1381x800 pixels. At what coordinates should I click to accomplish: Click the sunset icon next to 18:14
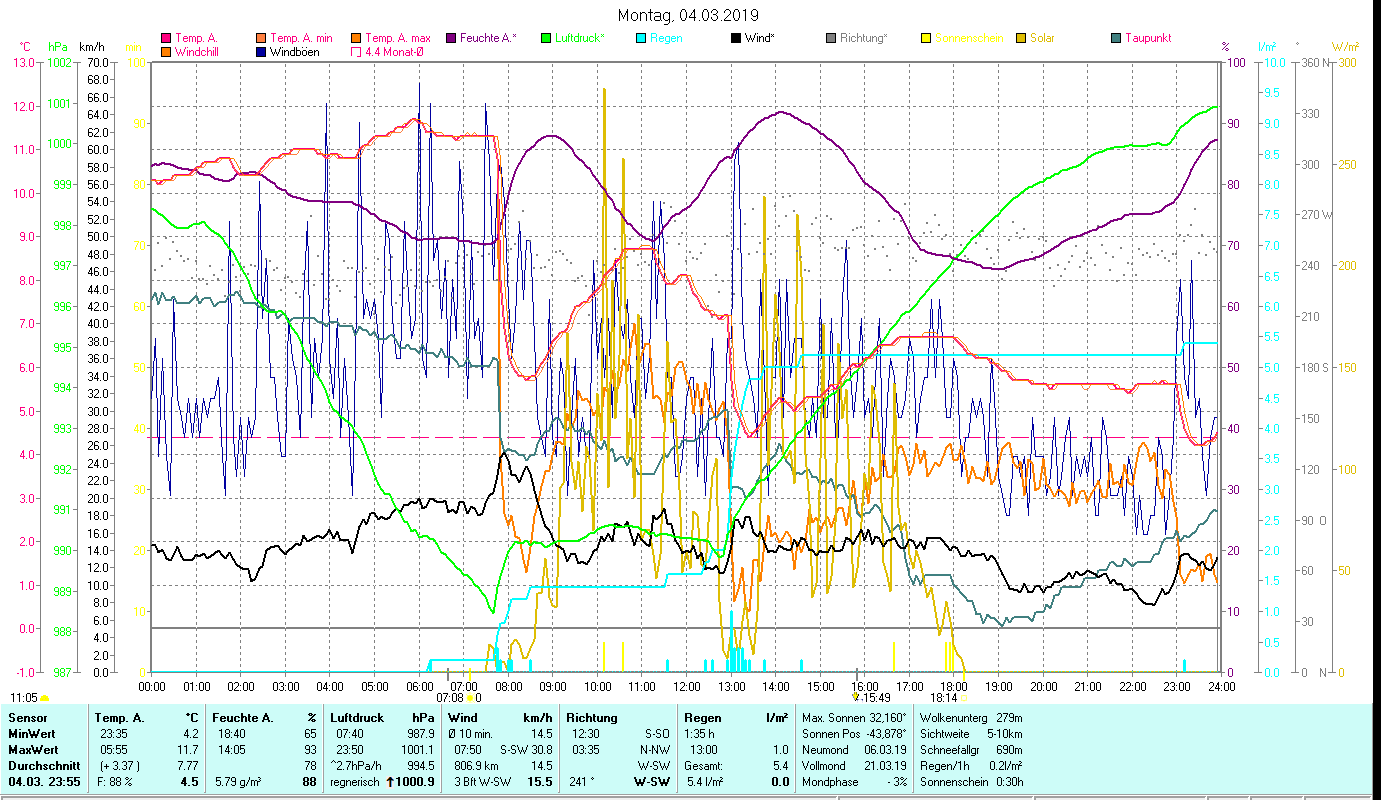coord(965,698)
